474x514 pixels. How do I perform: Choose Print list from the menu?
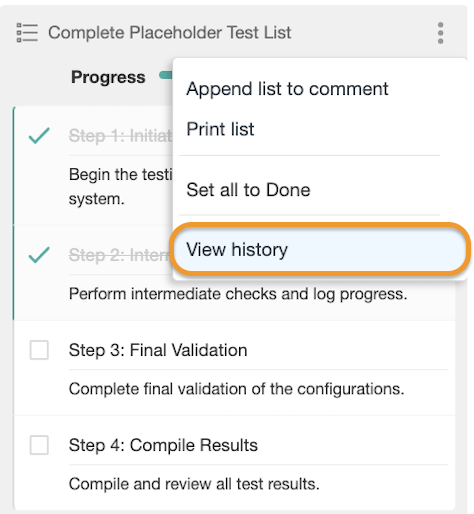(220, 129)
